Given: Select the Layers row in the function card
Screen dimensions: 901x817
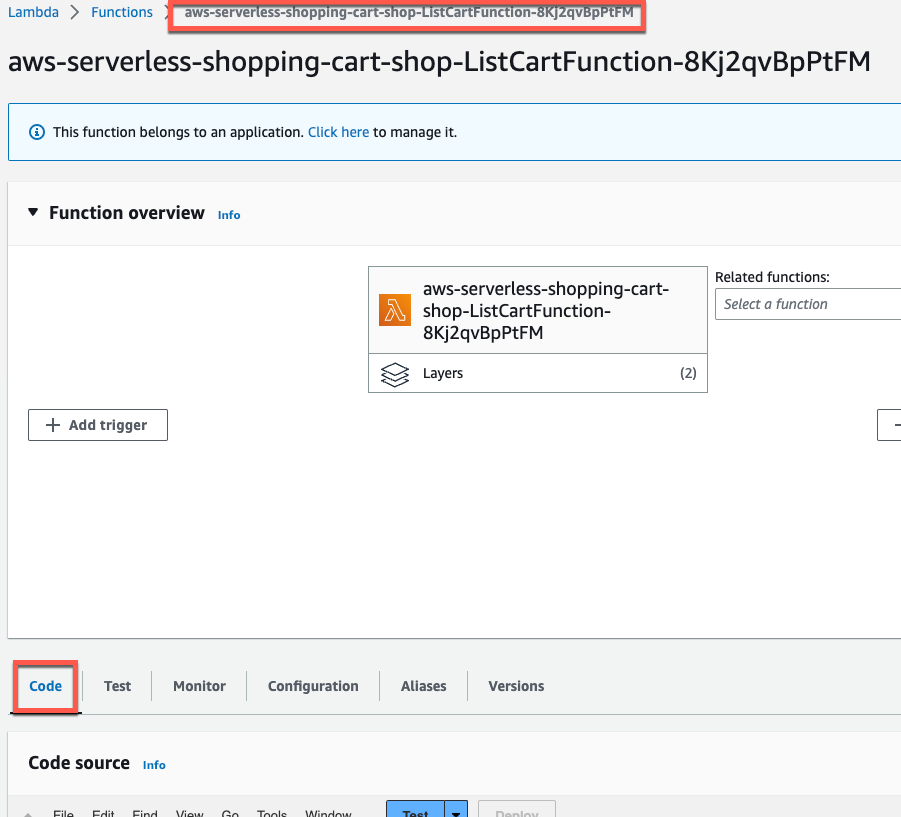Looking at the screenshot, I should tap(538, 373).
